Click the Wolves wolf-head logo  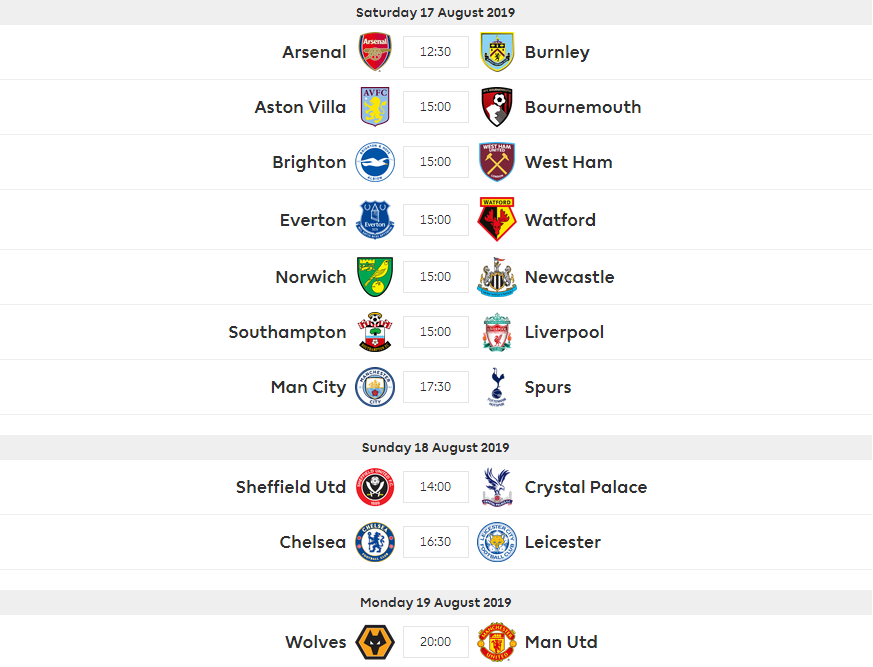click(376, 642)
